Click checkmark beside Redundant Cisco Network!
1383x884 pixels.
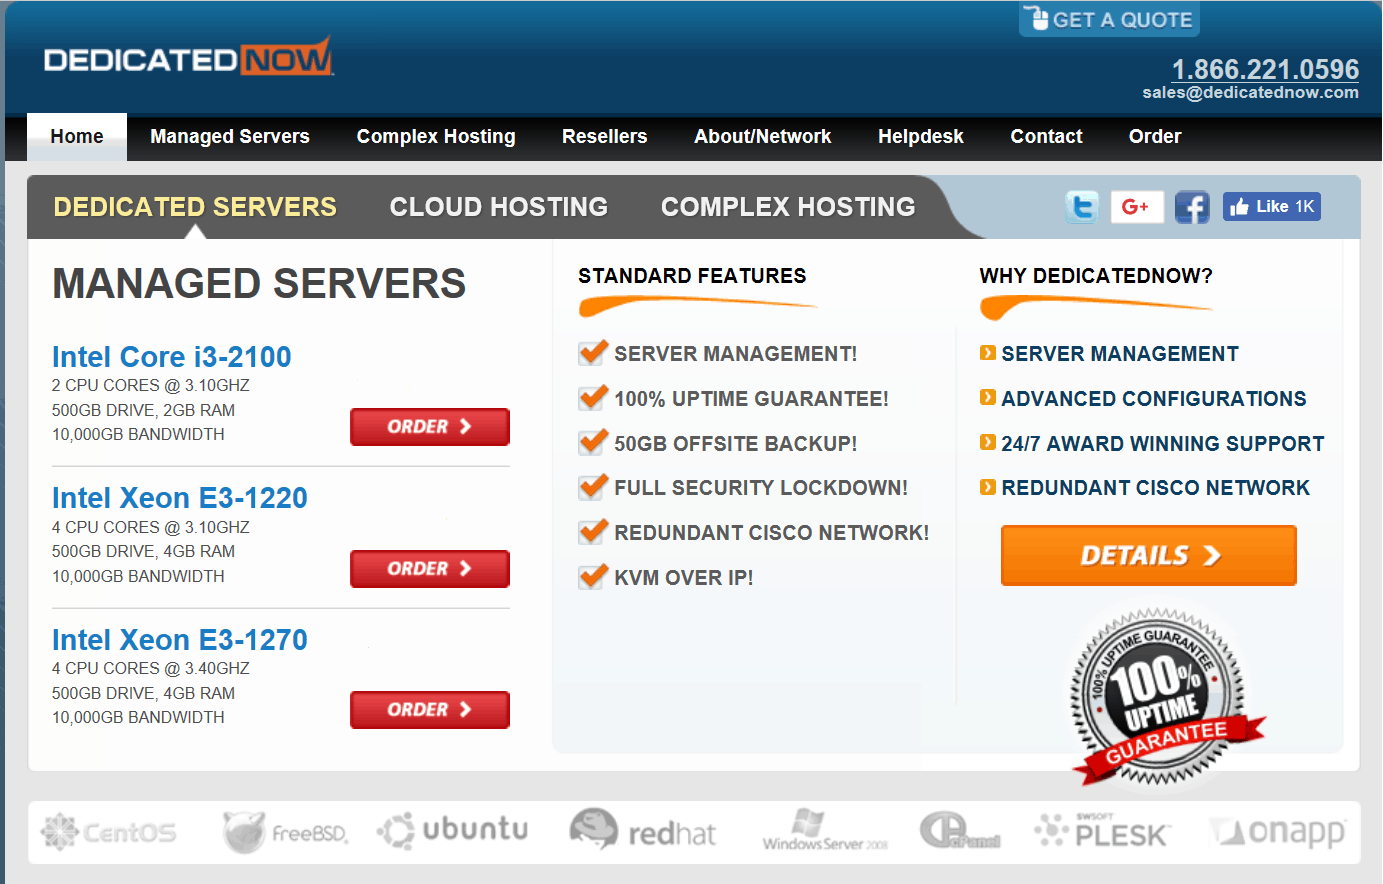click(593, 532)
